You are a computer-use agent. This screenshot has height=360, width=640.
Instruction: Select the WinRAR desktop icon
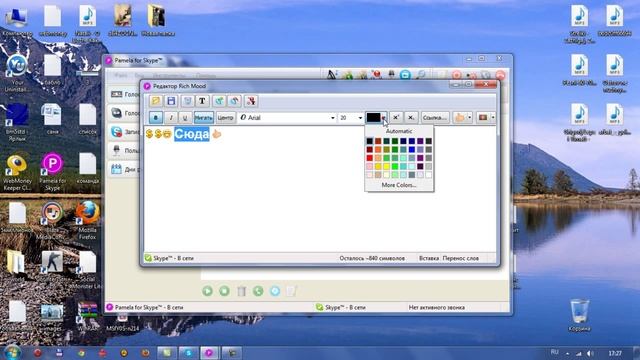pos(87,315)
